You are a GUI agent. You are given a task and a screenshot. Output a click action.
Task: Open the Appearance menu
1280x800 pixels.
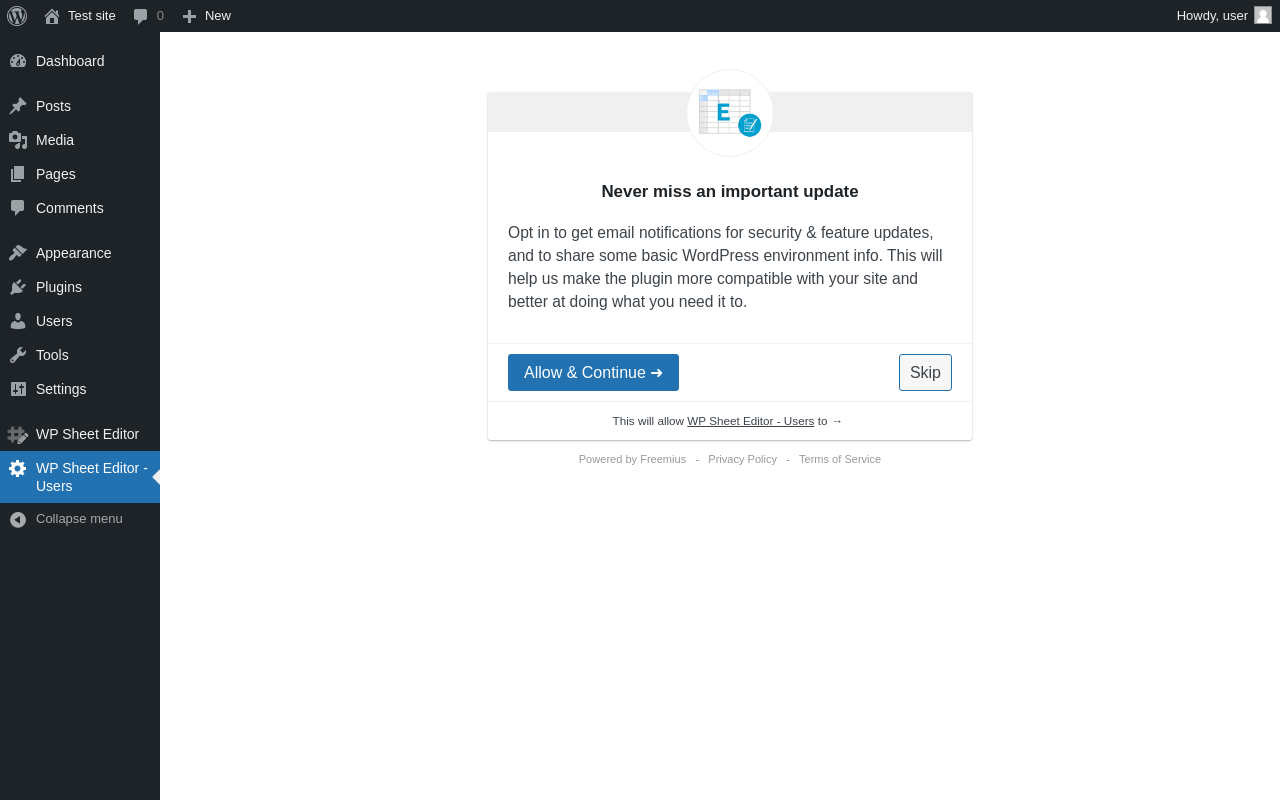(80, 253)
